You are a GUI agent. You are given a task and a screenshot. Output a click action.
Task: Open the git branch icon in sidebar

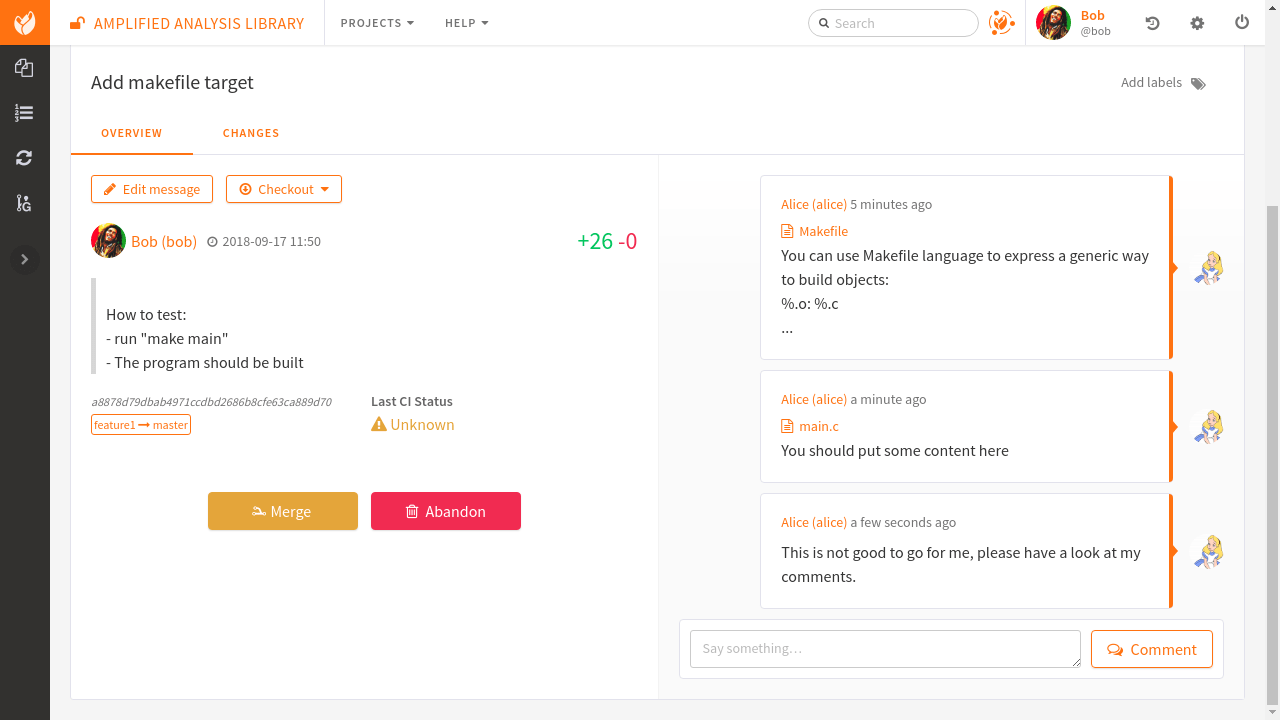tap(24, 203)
